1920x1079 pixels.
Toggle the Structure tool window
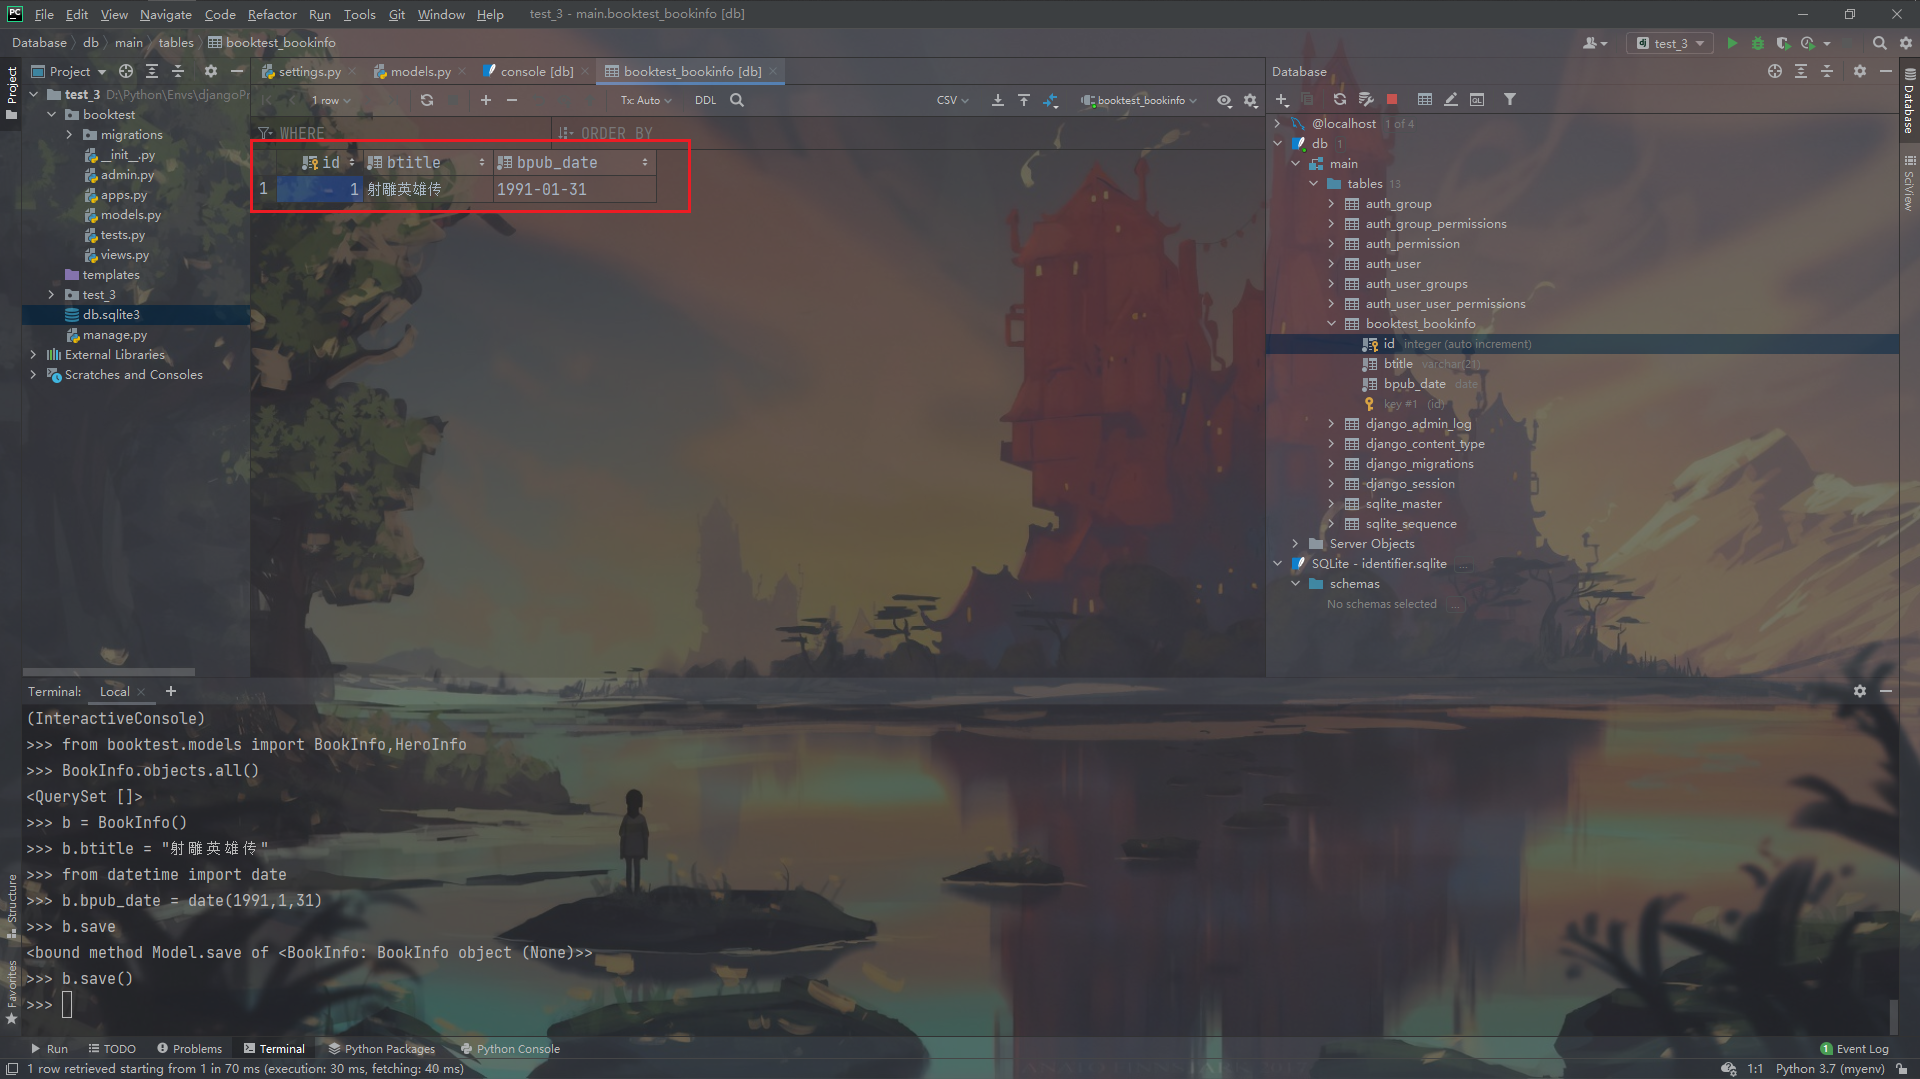click(x=11, y=906)
